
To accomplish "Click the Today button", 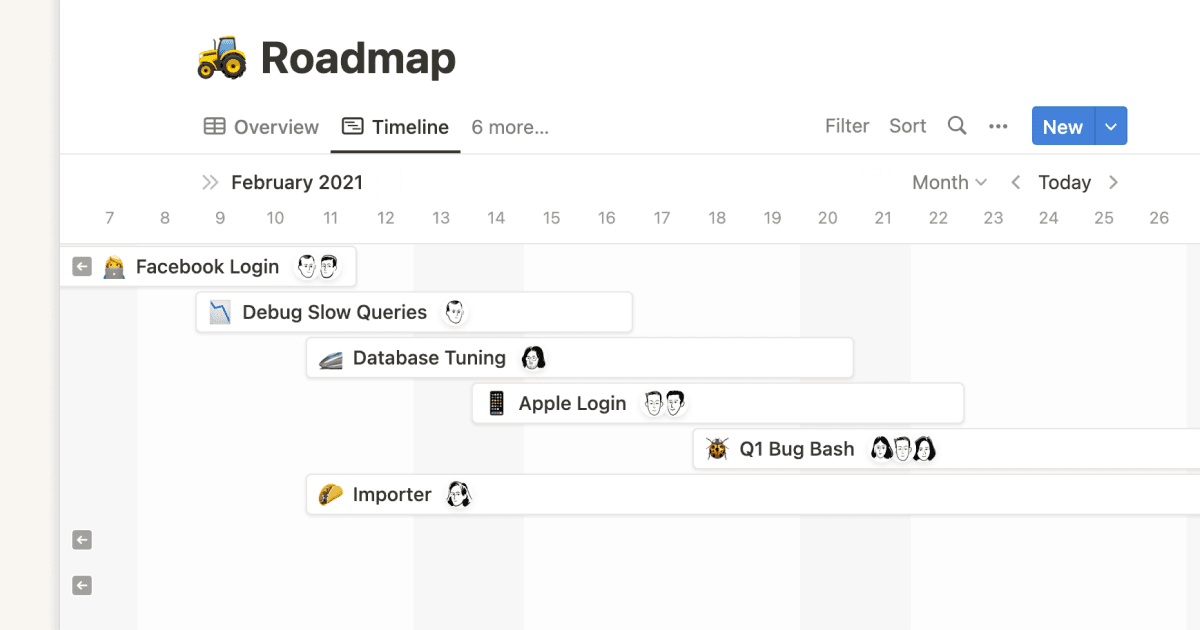I will click(1063, 182).
